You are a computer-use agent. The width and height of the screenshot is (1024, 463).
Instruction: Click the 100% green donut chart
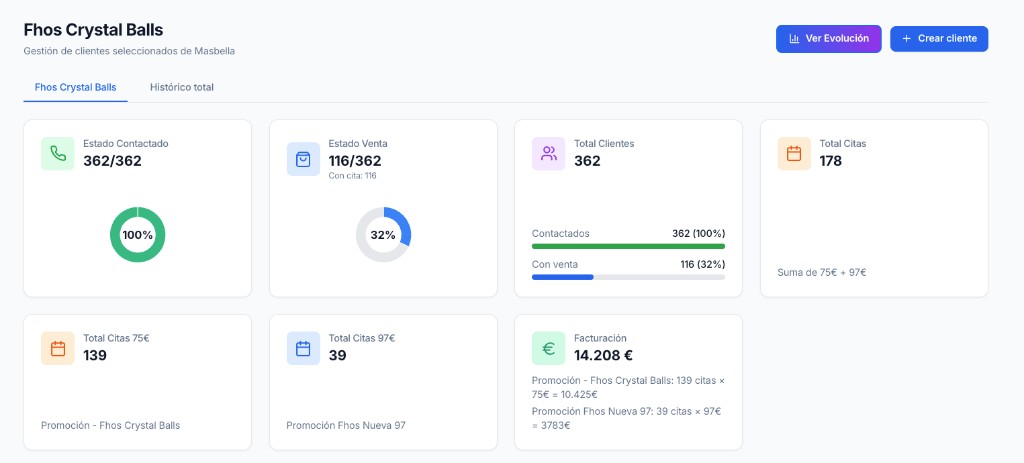[x=137, y=235]
